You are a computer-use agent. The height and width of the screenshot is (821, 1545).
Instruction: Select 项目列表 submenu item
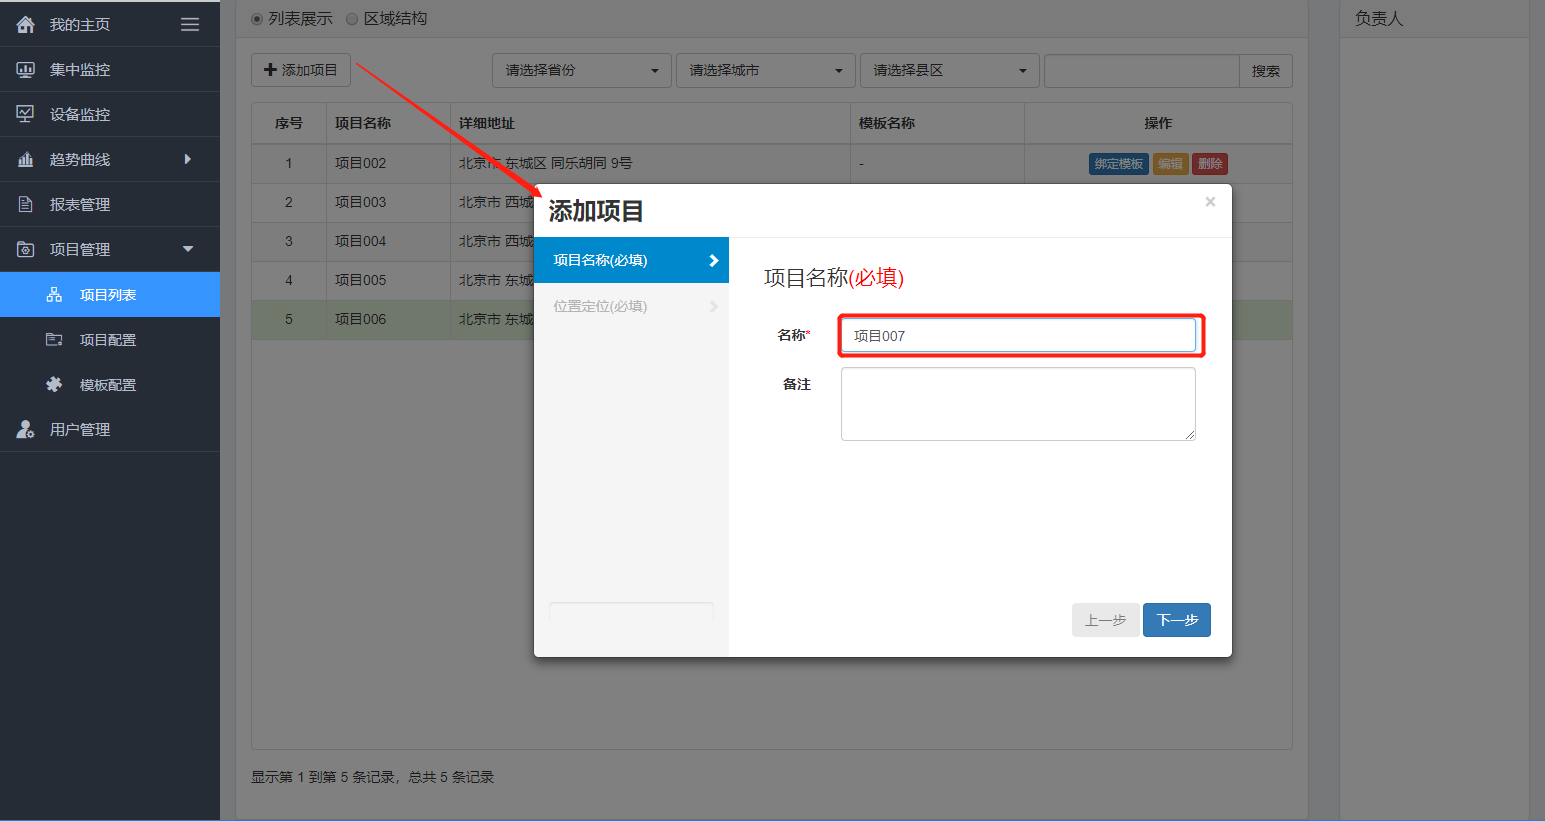[x=110, y=294]
